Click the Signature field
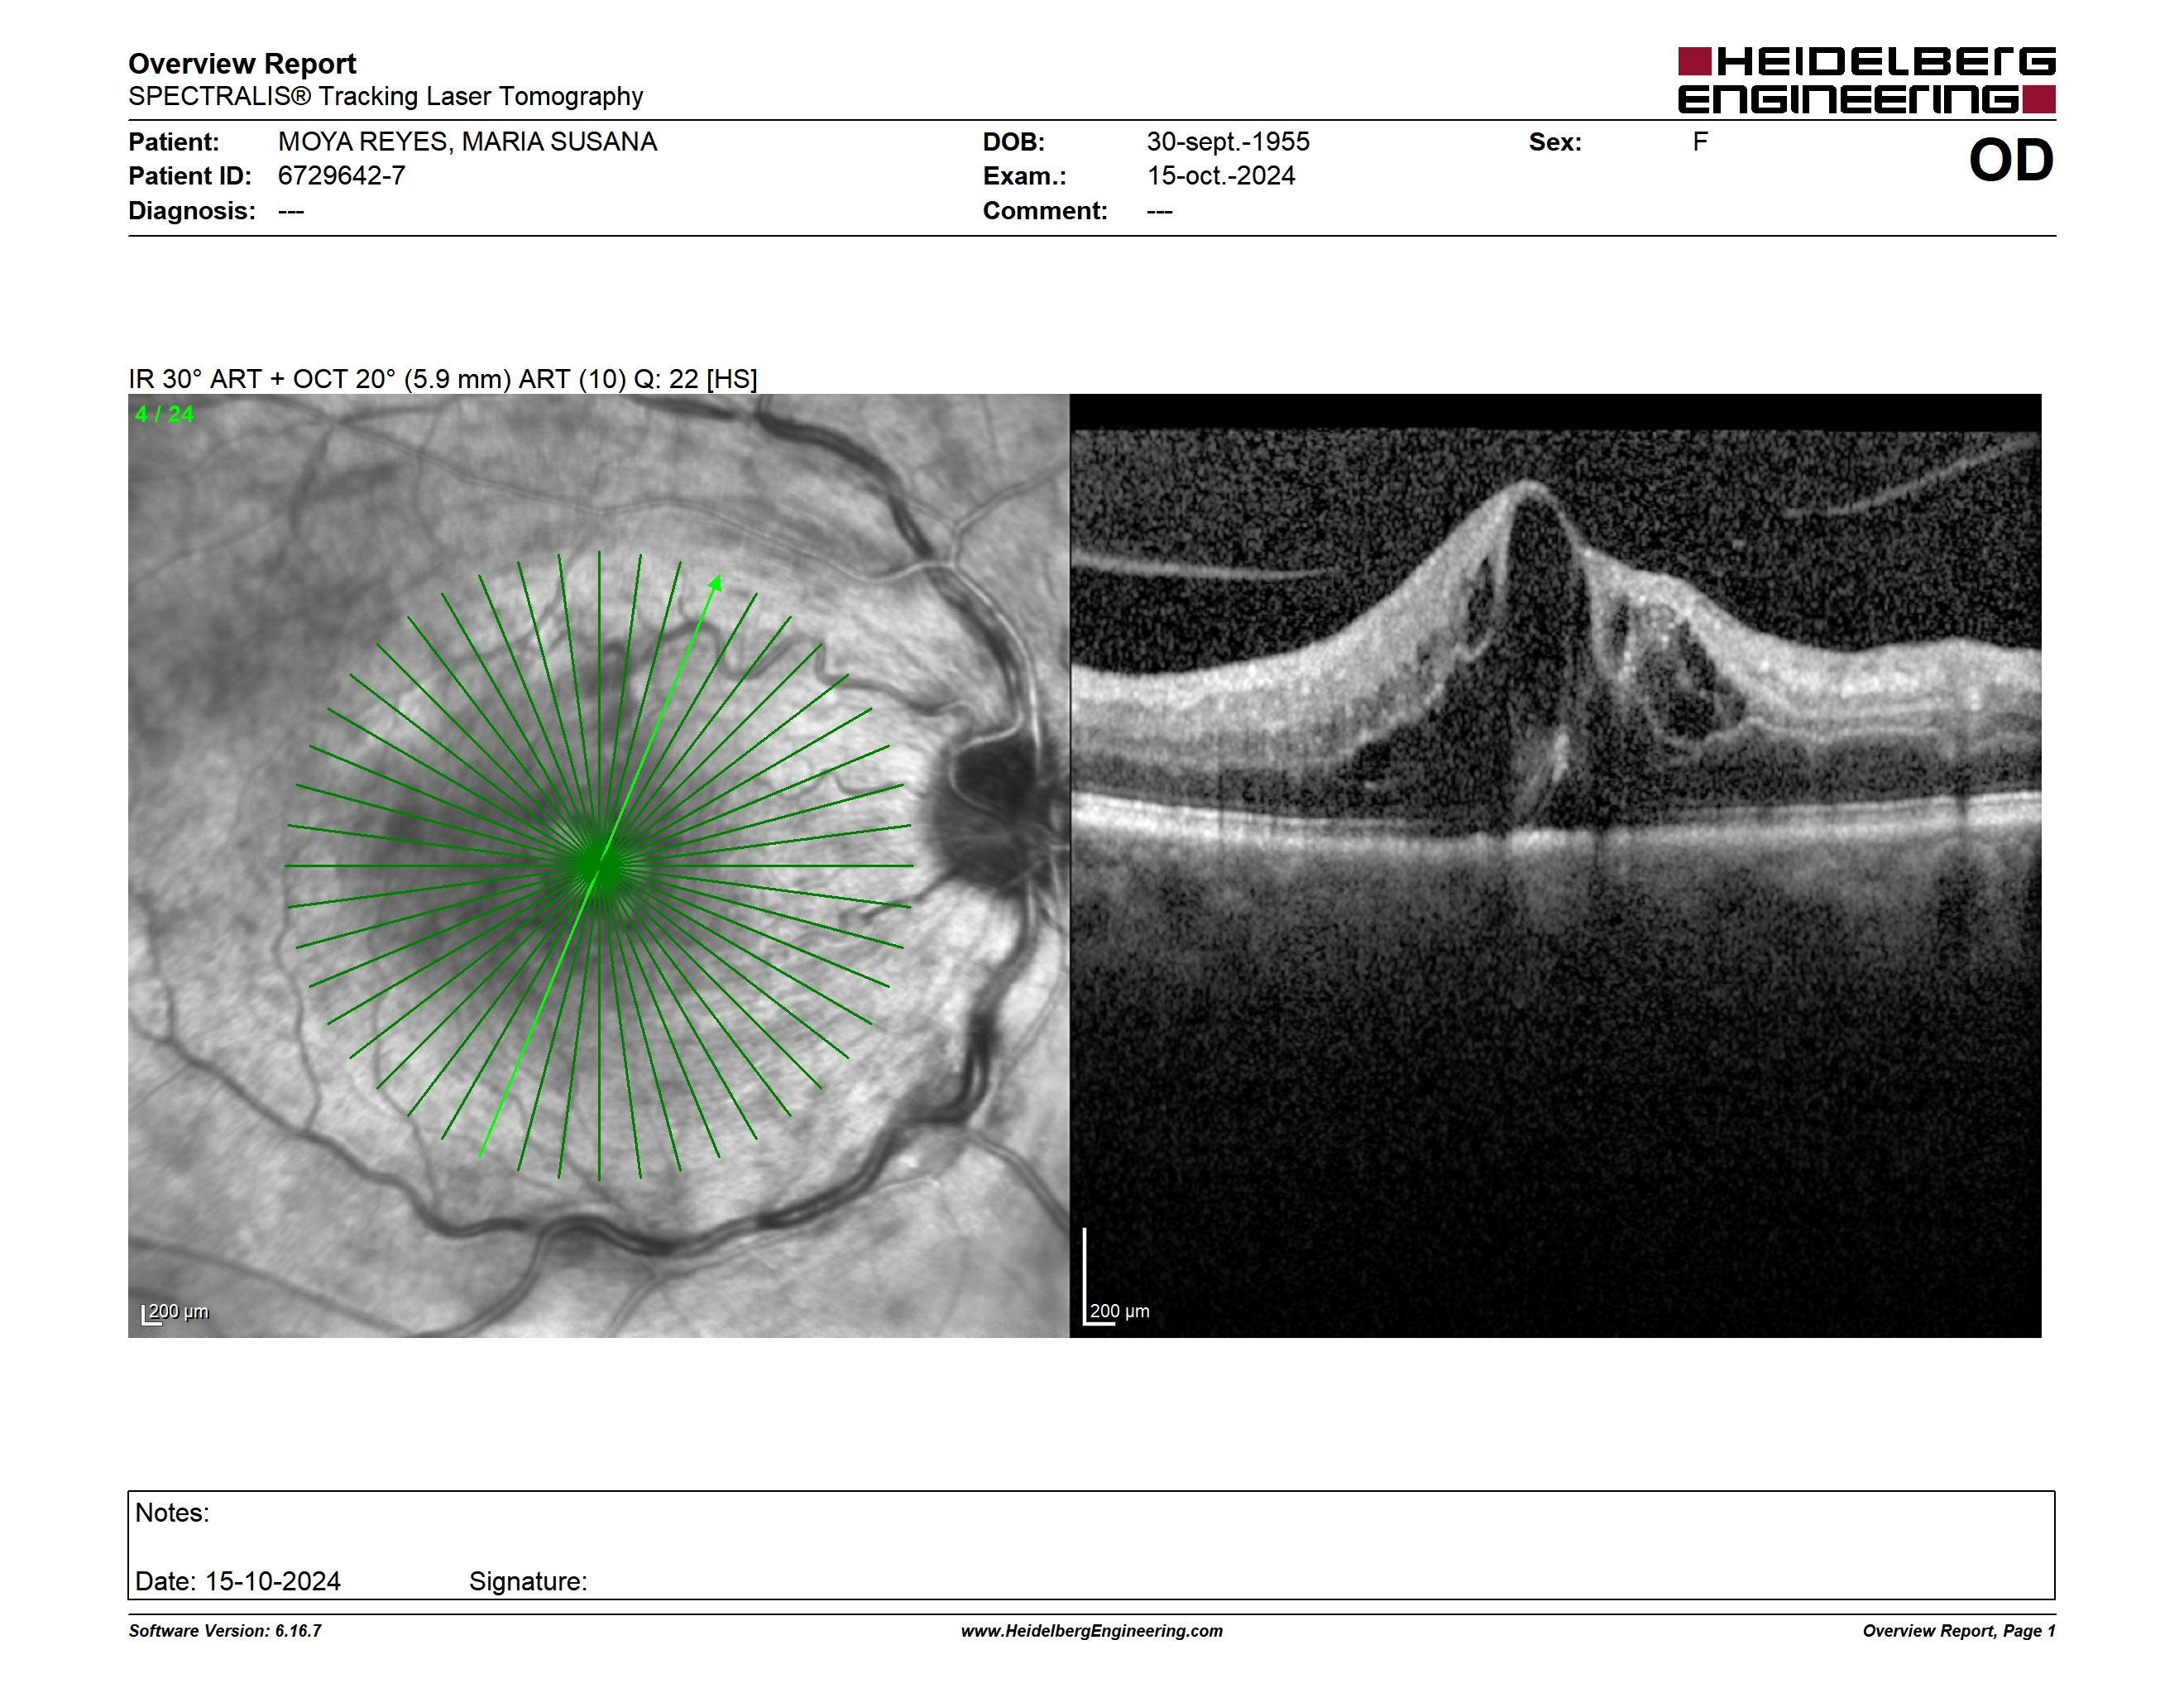The image size is (2184, 1688). click(528, 1581)
